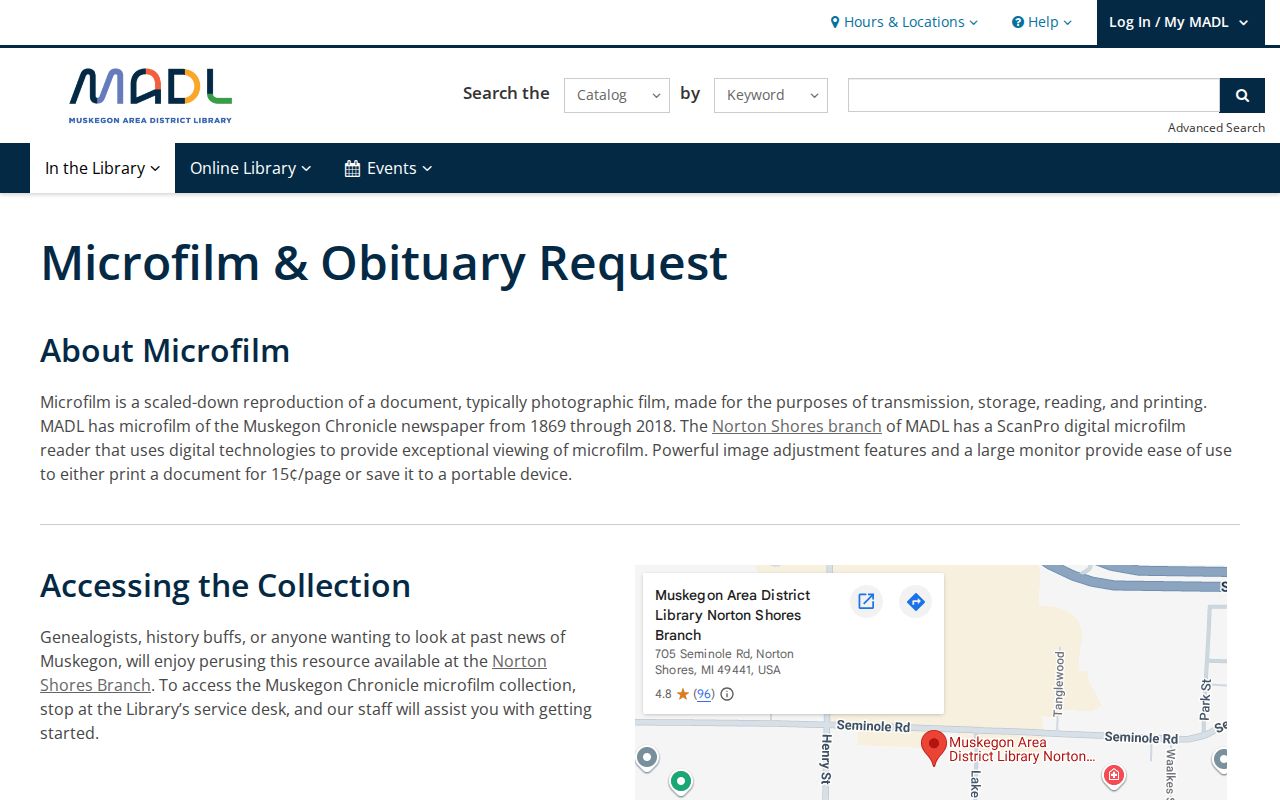
Task: Open the MADL logo home link
Action: click(150, 96)
